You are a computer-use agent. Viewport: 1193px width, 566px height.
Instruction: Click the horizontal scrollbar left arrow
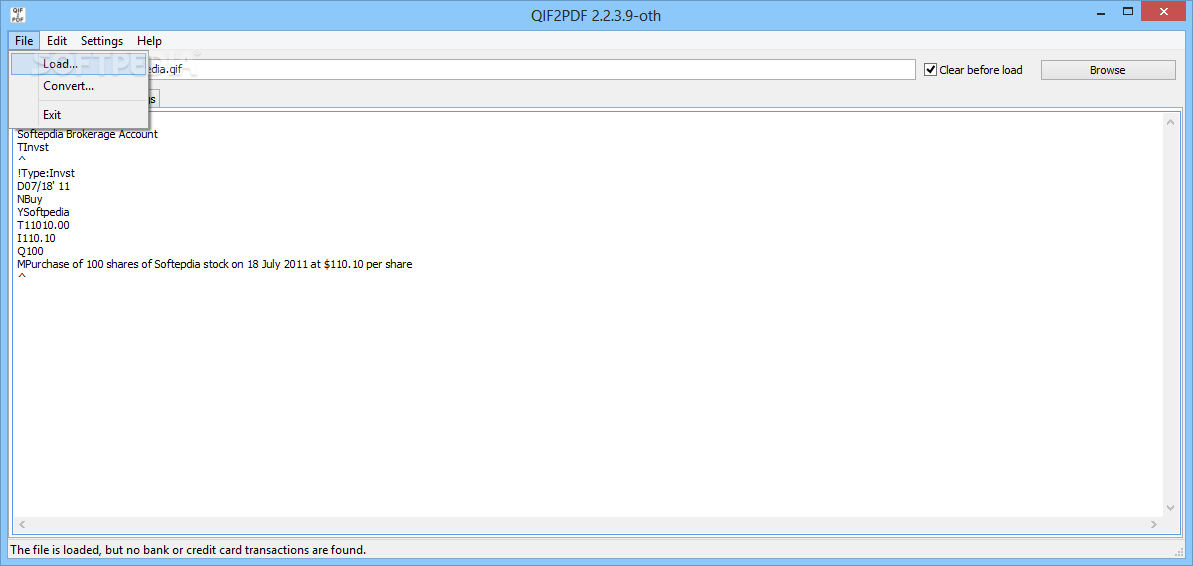click(x=22, y=525)
